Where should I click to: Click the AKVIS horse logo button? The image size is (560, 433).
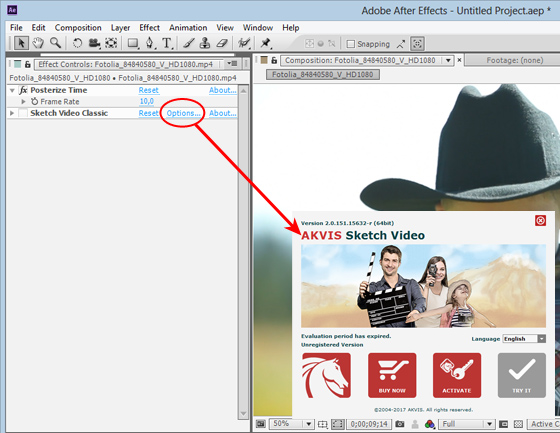[x=326, y=375]
